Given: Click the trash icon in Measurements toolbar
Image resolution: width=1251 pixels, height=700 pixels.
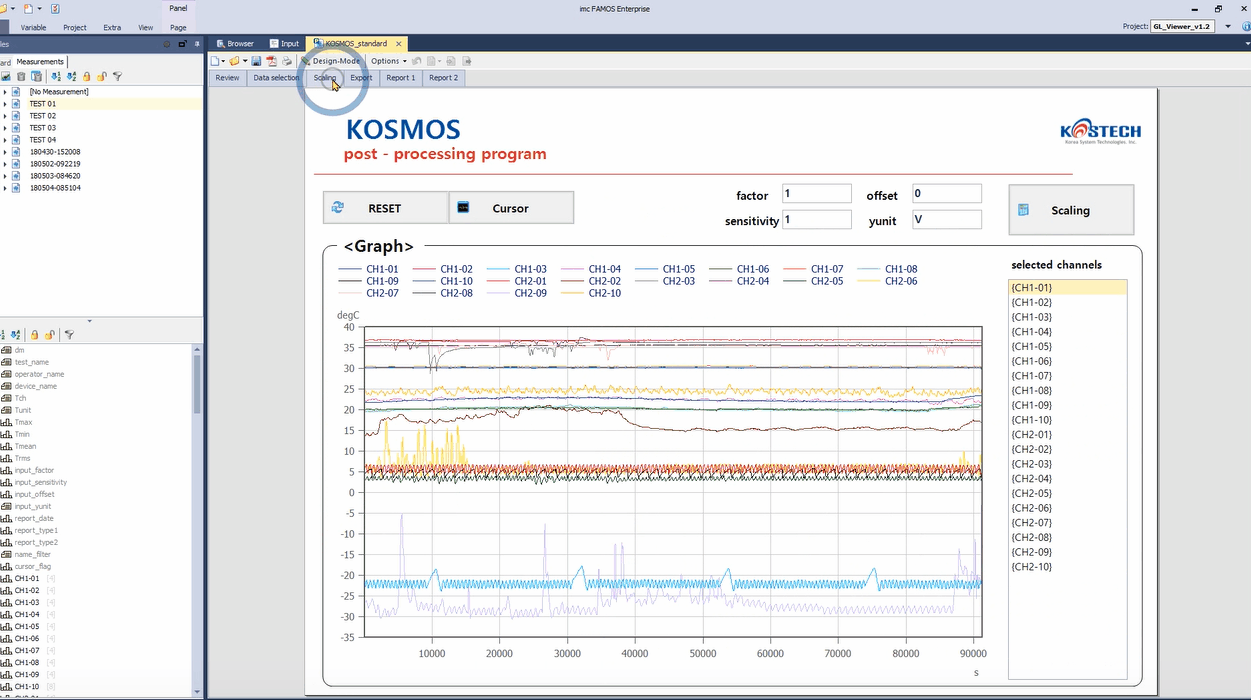Looking at the screenshot, I should click(x=21, y=76).
